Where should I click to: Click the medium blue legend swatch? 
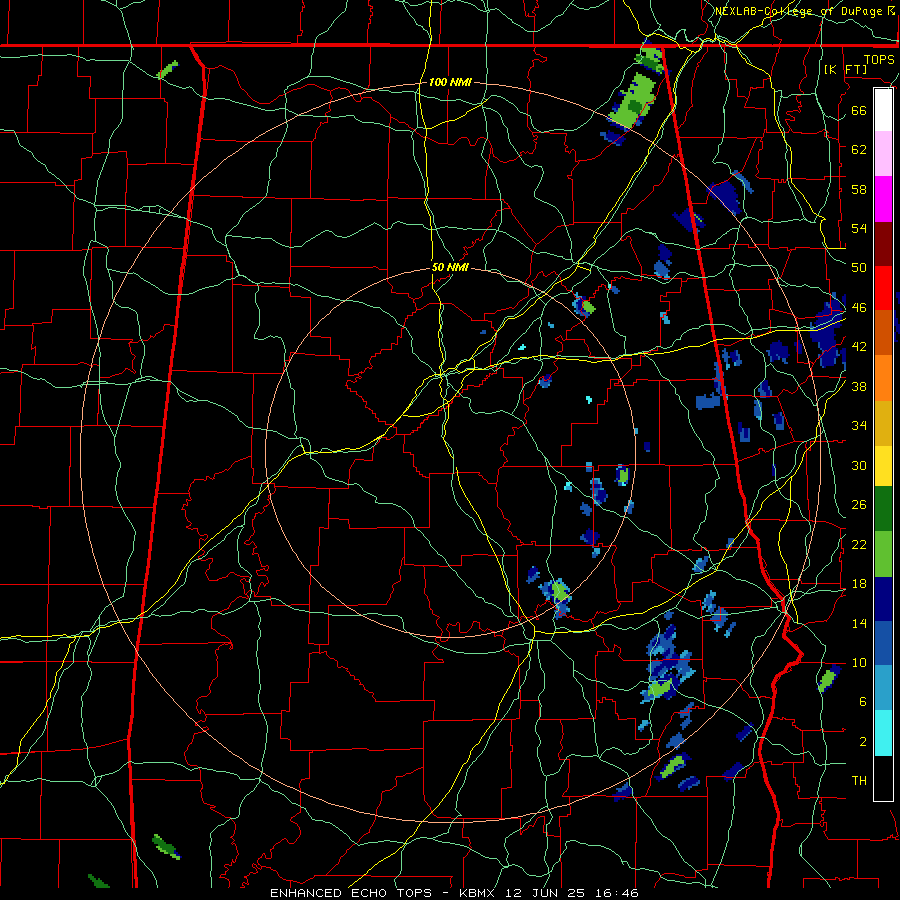(x=883, y=643)
